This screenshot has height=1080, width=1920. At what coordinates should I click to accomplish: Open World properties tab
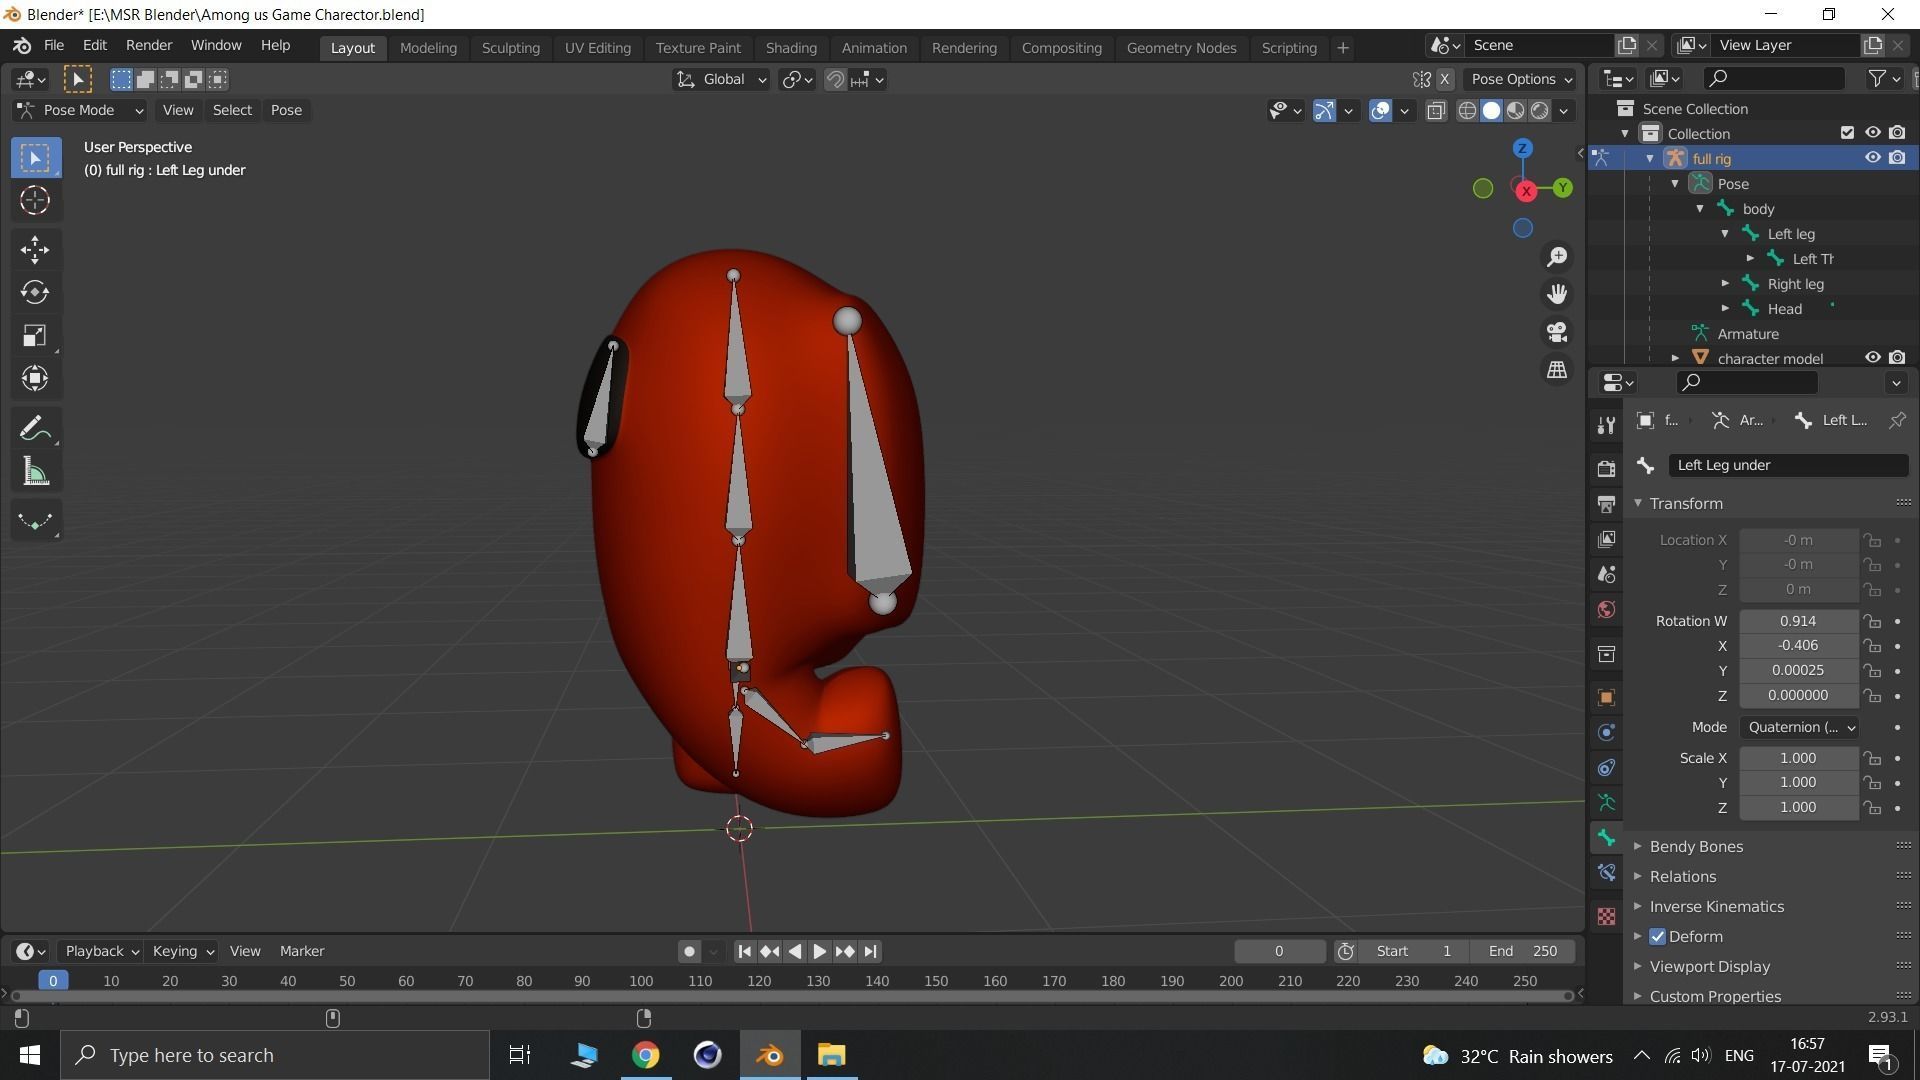[1606, 610]
